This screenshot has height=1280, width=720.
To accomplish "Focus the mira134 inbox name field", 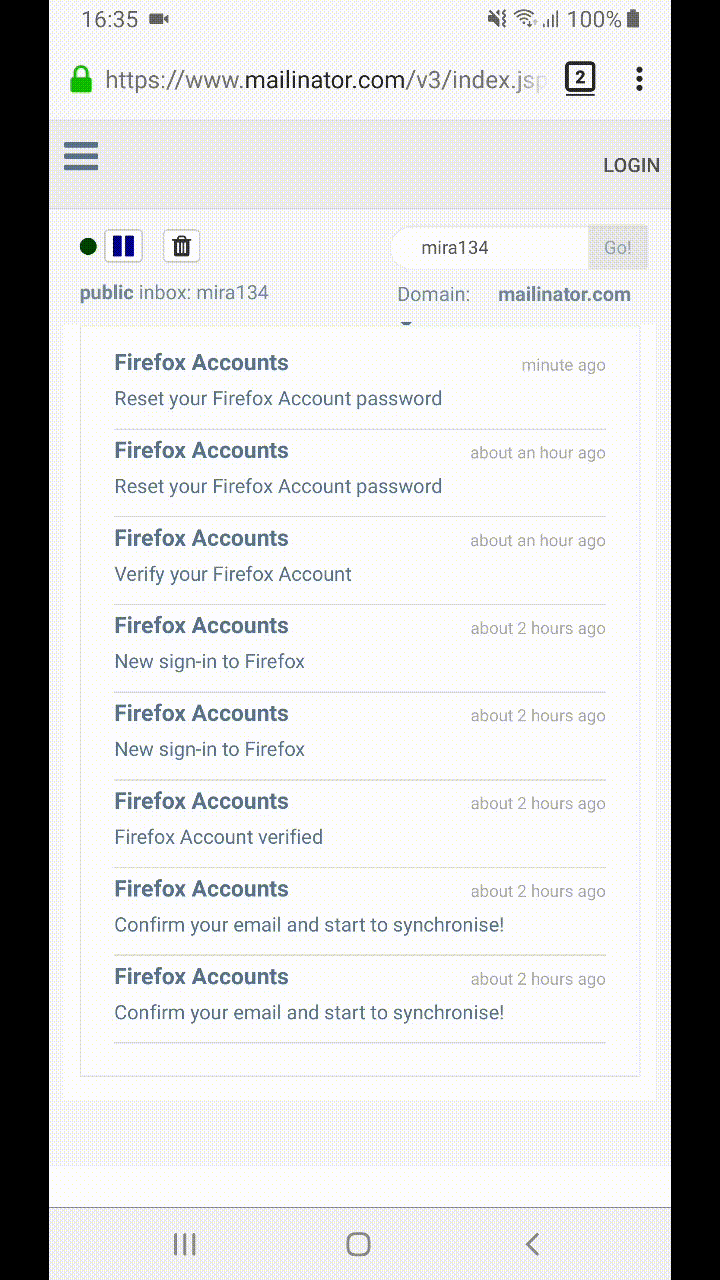I will click(490, 248).
